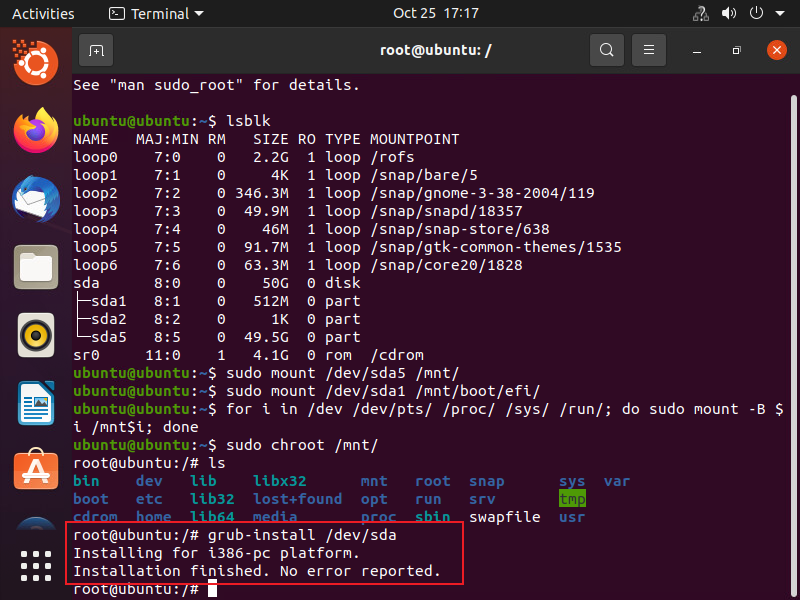Open LibreOffice Writer from the dock

pos(36,403)
